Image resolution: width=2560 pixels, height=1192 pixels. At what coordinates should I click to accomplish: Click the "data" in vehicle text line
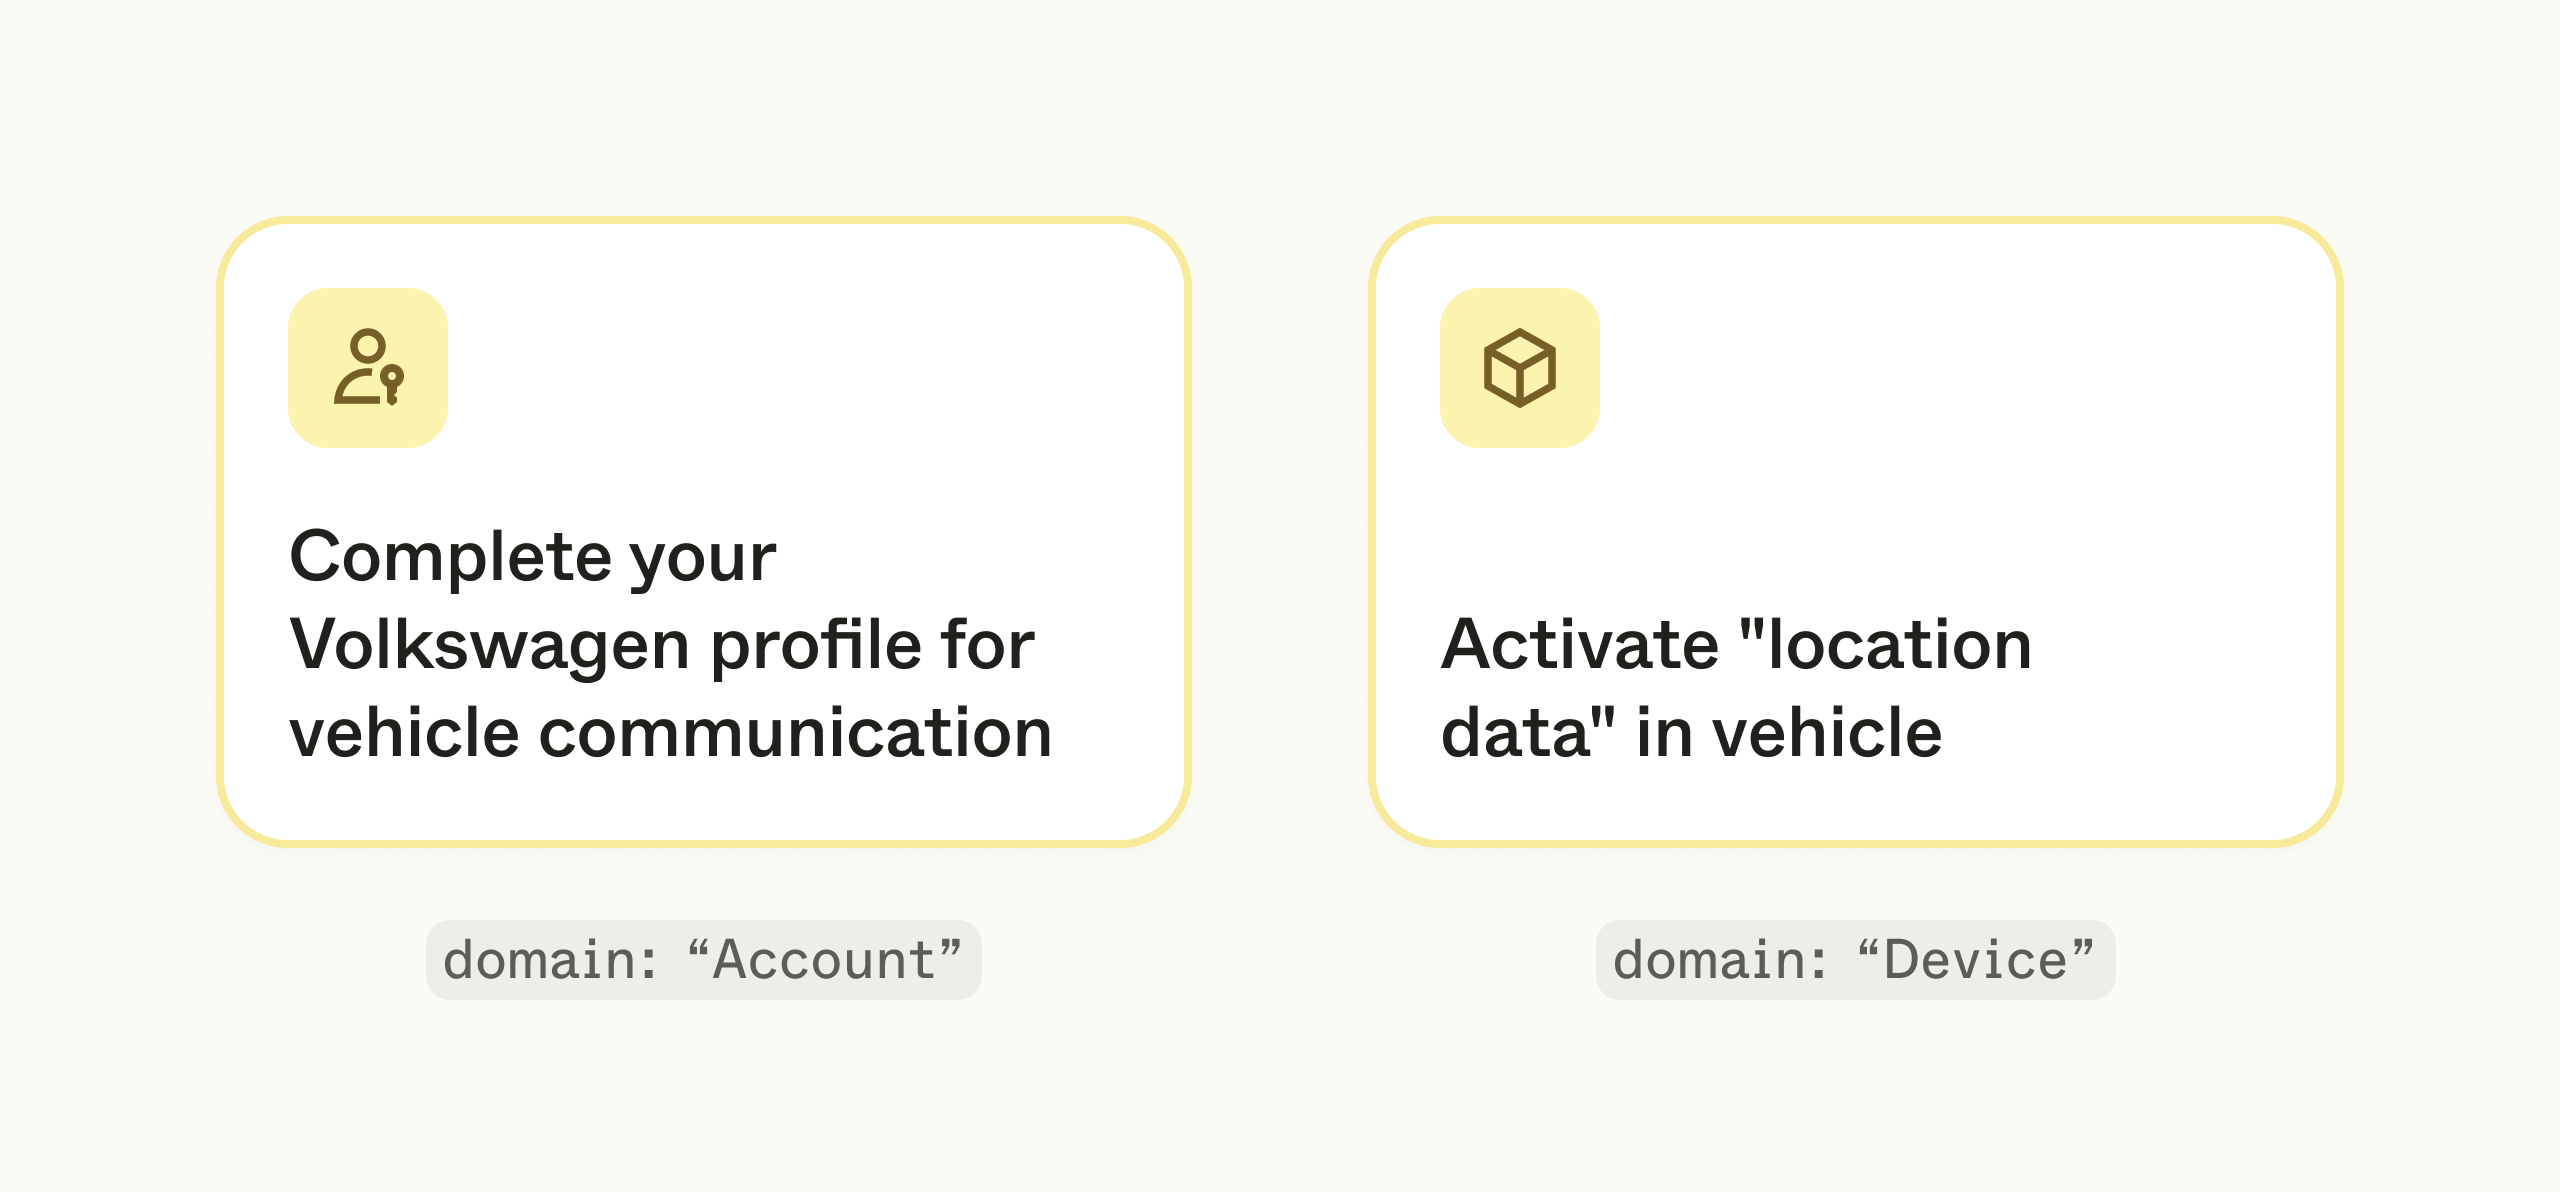1690,733
